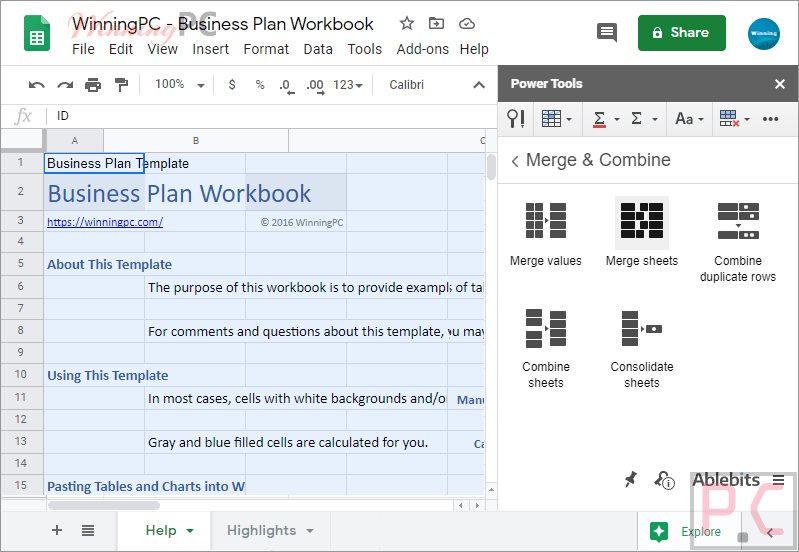Open the File menu
This screenshot has height=552, width=799.
pyautogui.click(x=83, y=49)
